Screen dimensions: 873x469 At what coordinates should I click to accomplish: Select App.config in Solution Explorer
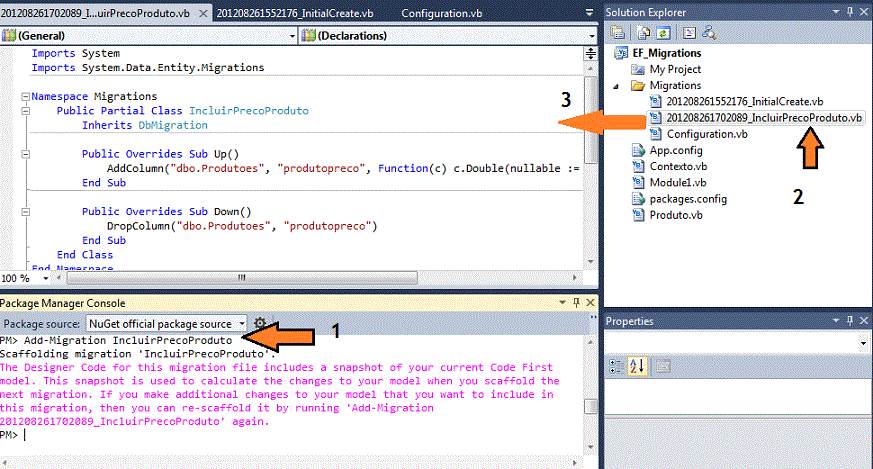pos(676,150)
